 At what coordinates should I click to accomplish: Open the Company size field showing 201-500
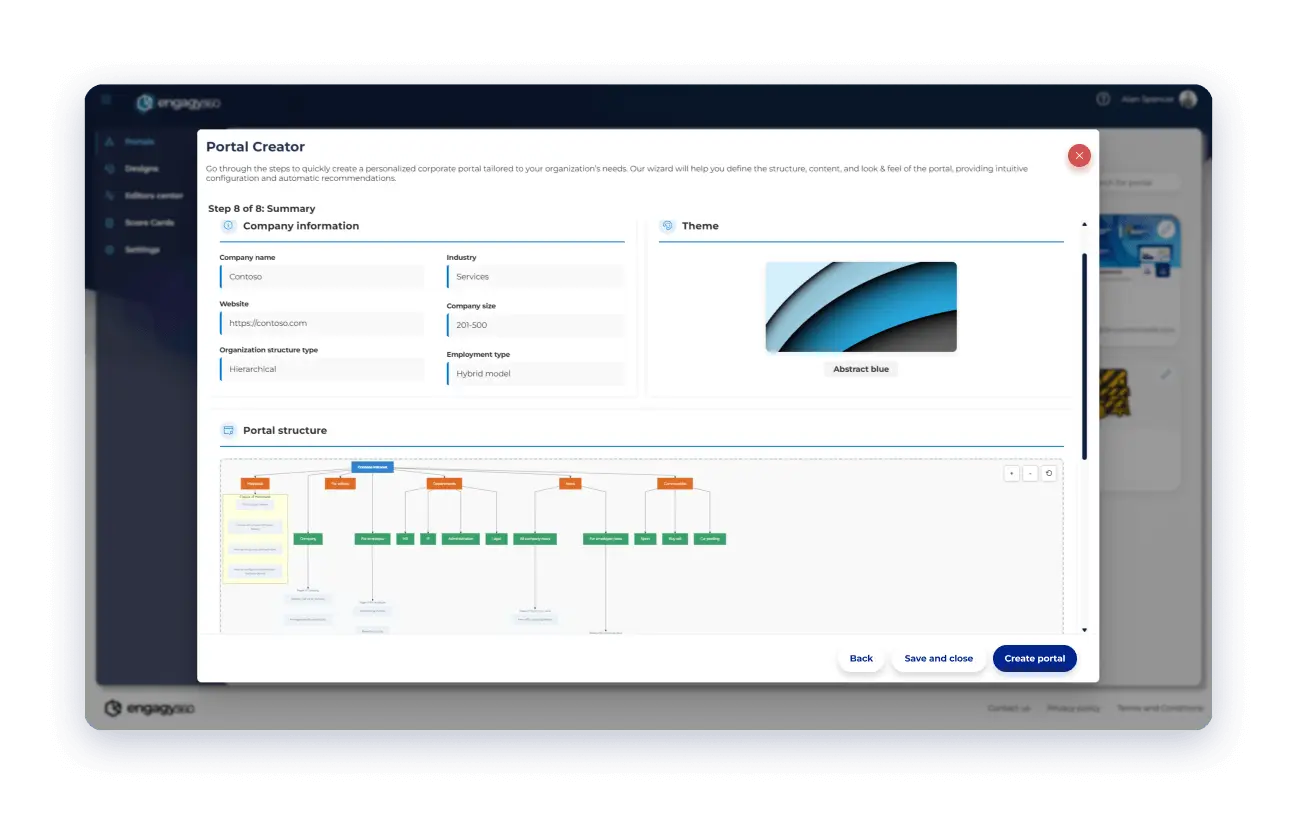pos(535,325)
